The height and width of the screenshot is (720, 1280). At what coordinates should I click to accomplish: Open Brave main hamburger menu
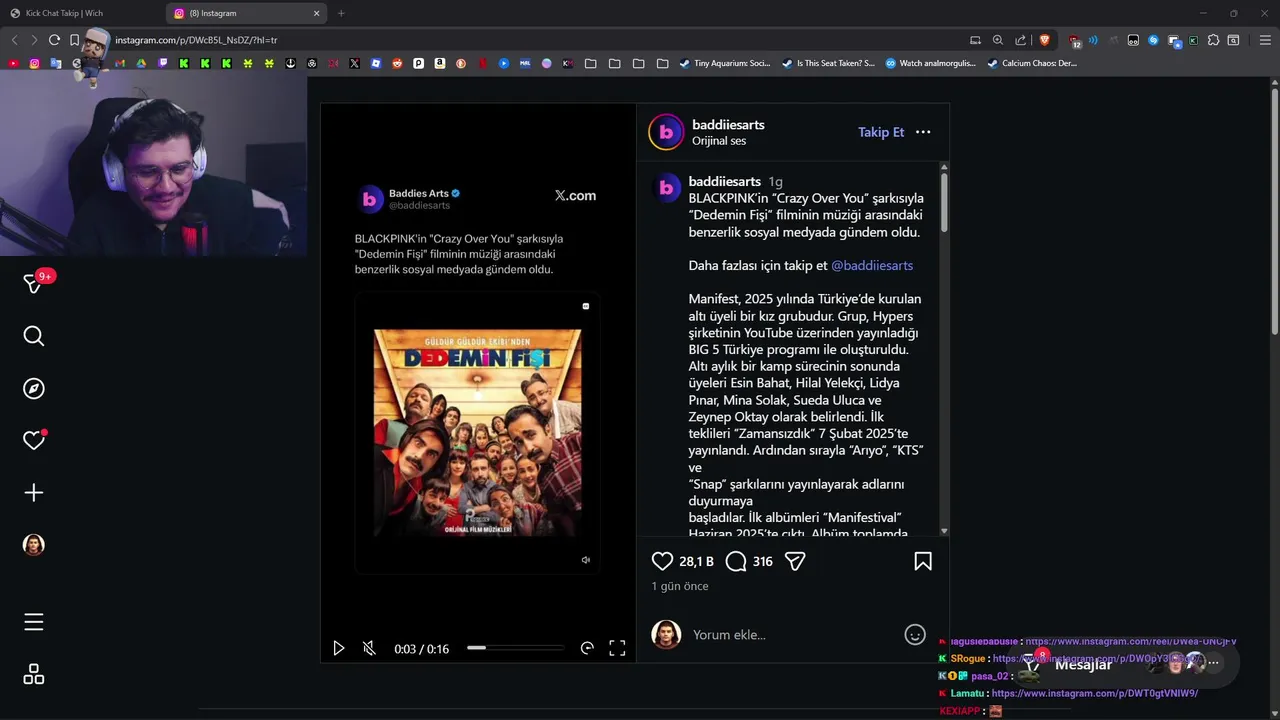coord(1265,40)
